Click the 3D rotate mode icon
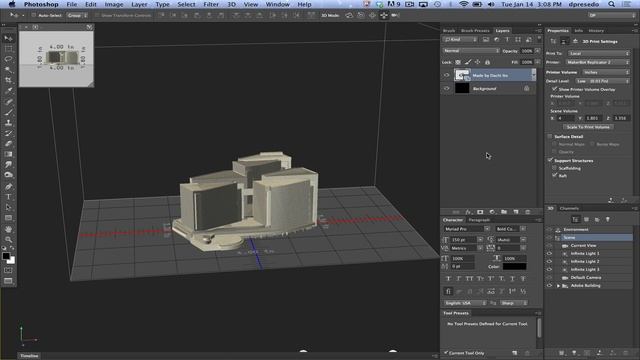640x360 pixels. pyautogui.click(x=349, y=16)
